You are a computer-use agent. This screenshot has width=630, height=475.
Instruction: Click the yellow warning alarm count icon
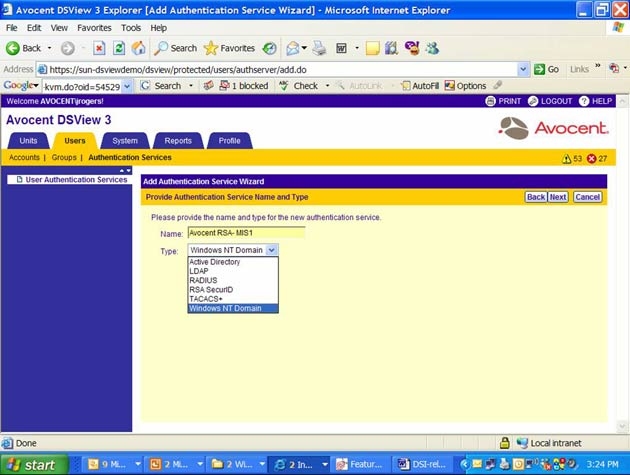567,158
